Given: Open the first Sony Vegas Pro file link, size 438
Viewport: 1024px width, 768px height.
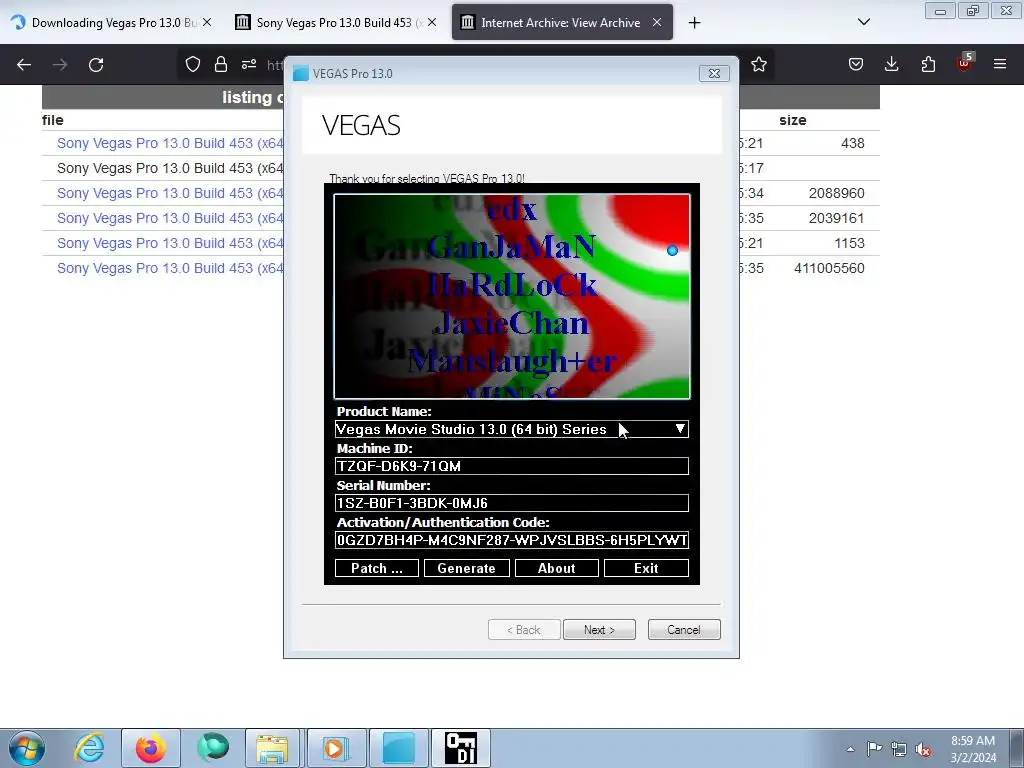Looking at the screenshot, I should pos(170,143).
